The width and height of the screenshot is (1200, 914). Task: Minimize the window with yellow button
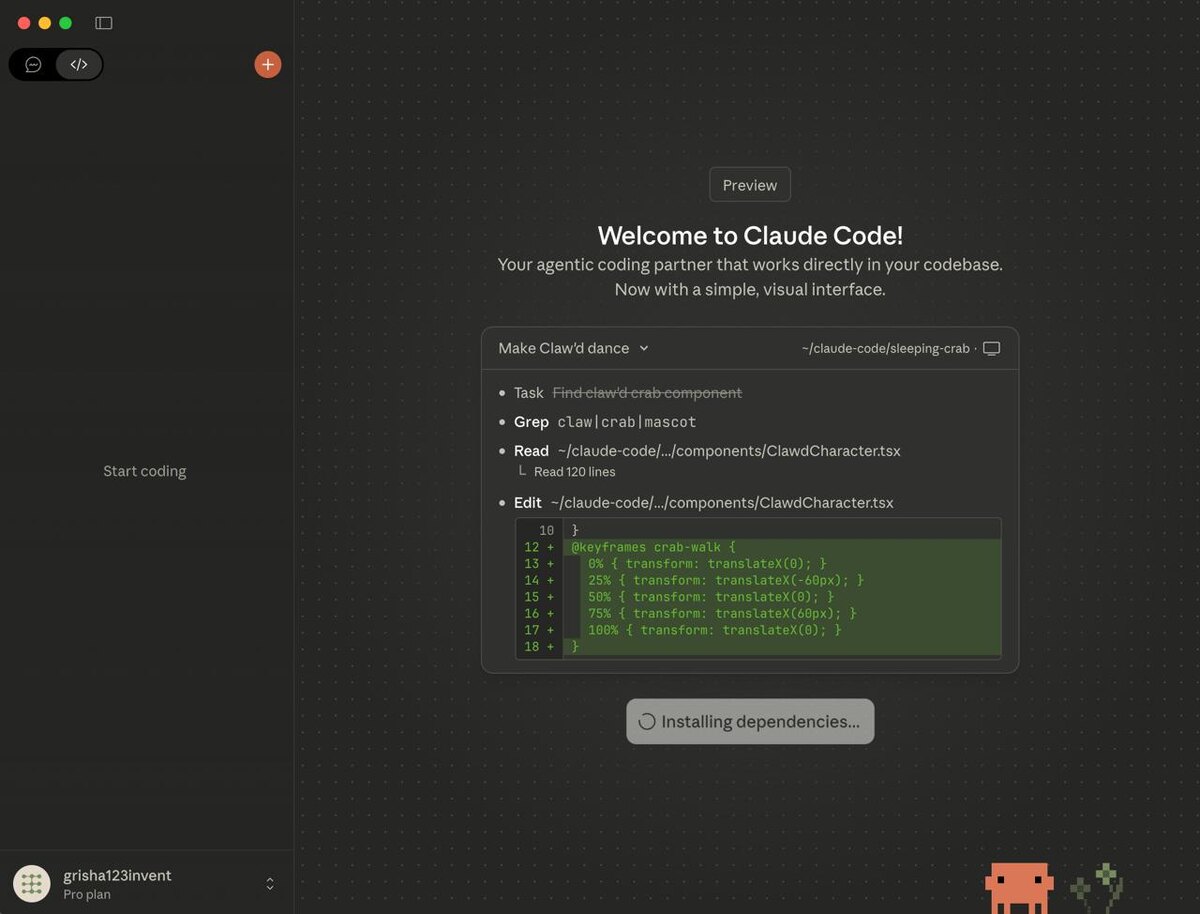tap(45, 23)
